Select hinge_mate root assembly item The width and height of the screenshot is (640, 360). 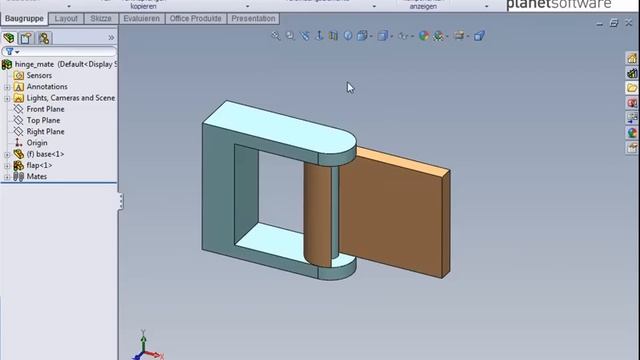pos(60,64)
